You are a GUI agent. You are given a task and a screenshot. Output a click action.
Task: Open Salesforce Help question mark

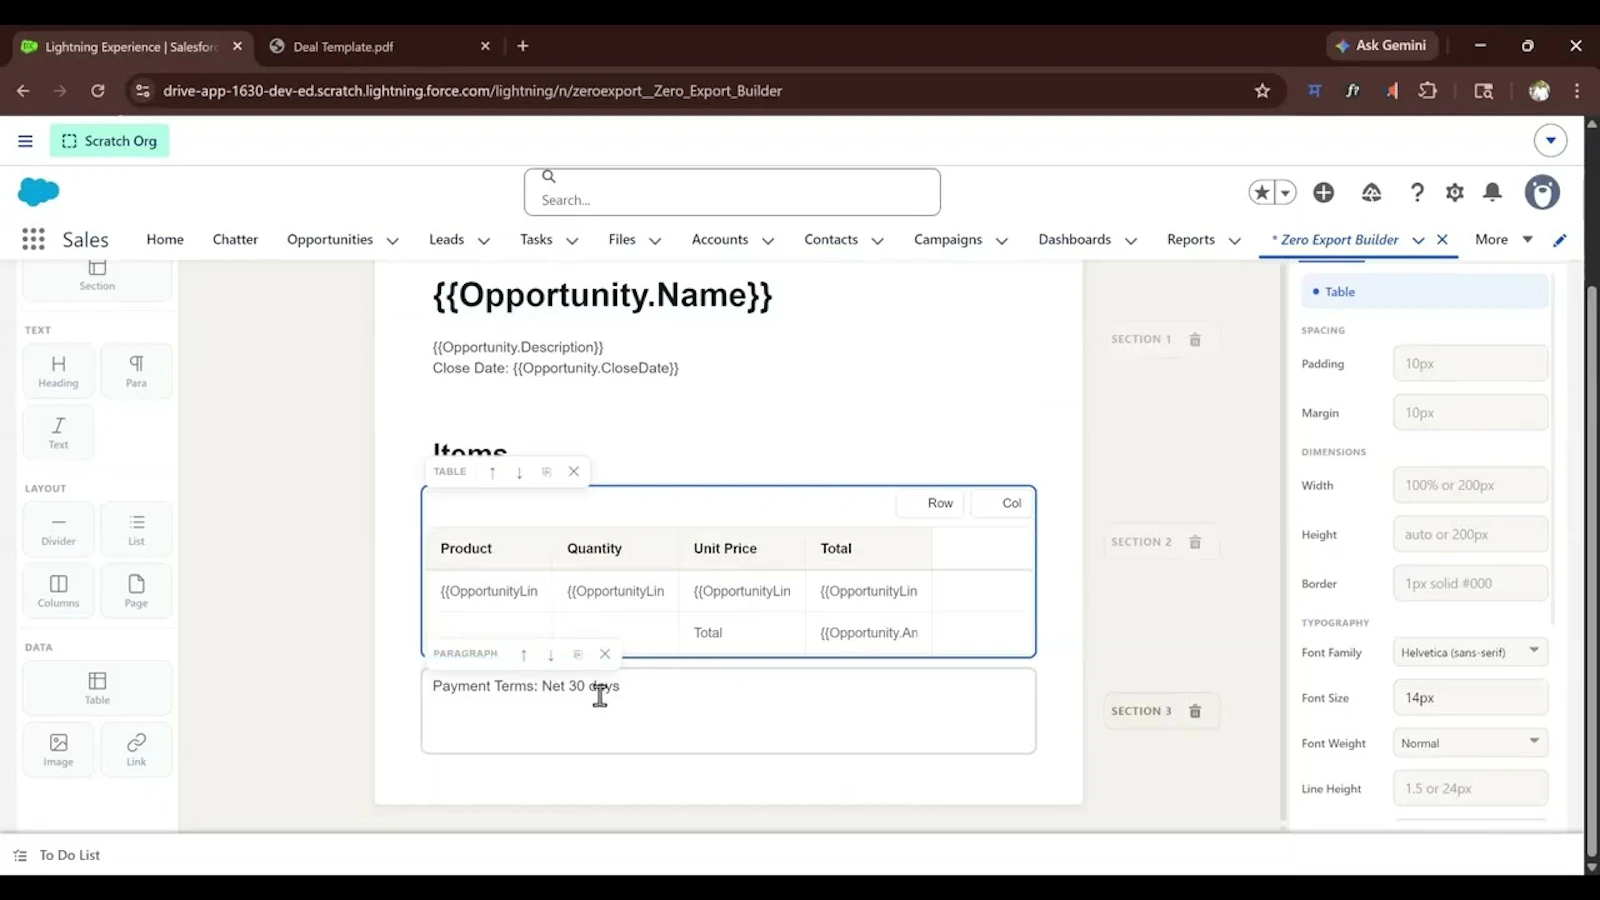1417,192
